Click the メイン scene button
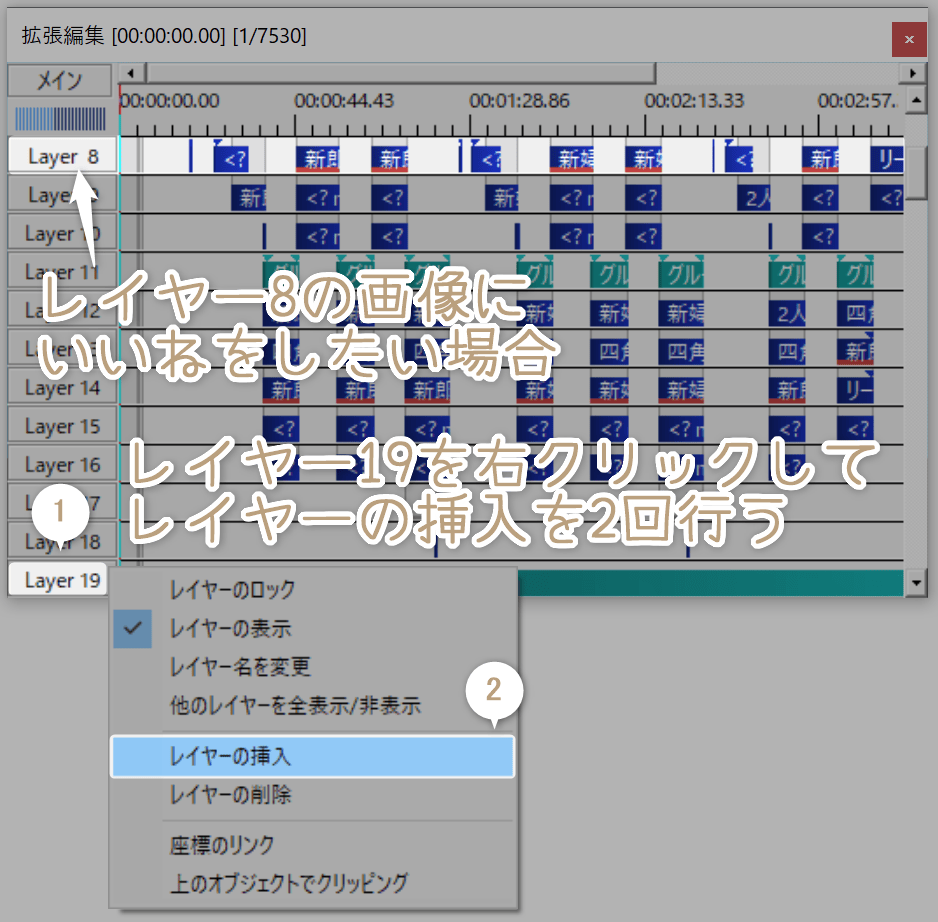Screen dimensions: 938x922 (60, 80)
